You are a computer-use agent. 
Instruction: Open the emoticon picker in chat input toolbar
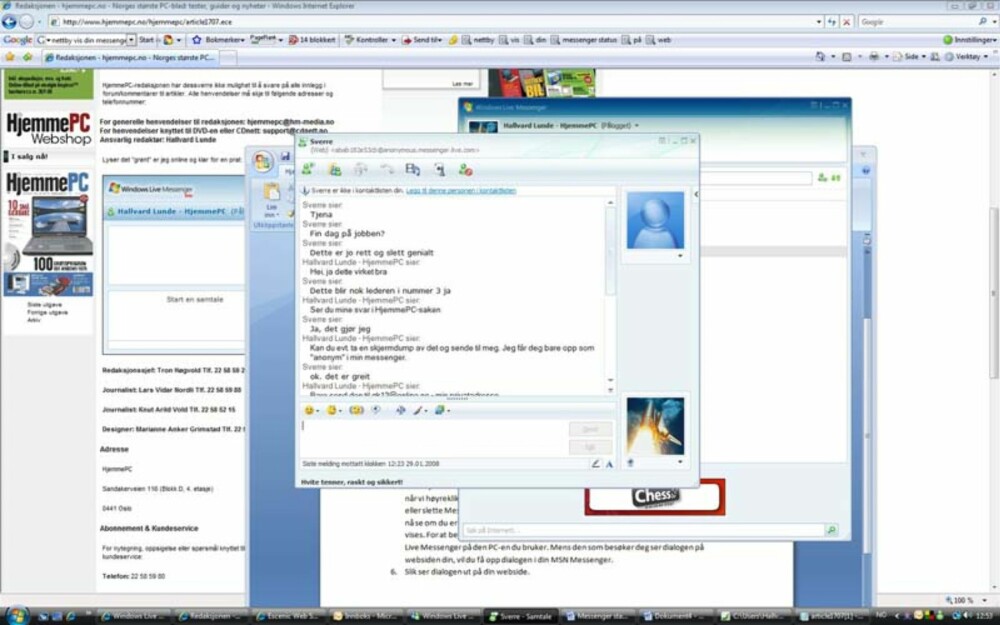(311, 410)
